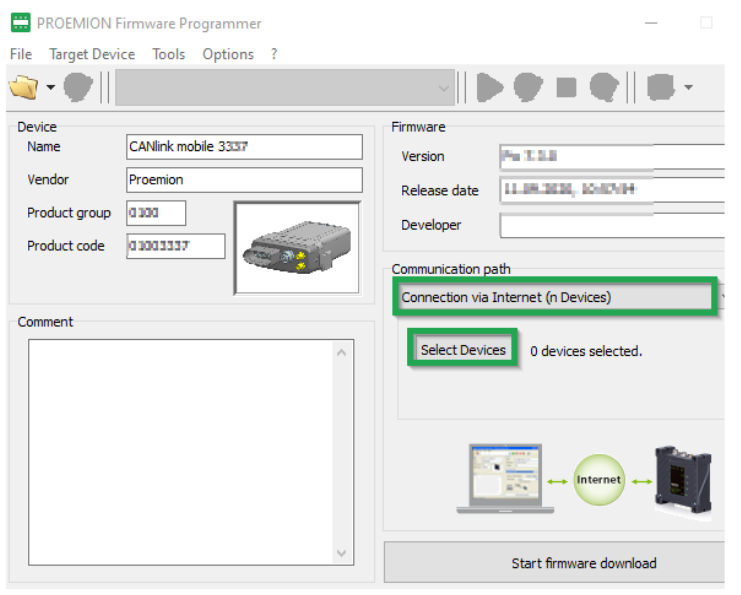The width and height of the screenshot is (741, 595).
Task: Click the last greyed toolbar icon with arrow
Action: (x=660, y=87)
